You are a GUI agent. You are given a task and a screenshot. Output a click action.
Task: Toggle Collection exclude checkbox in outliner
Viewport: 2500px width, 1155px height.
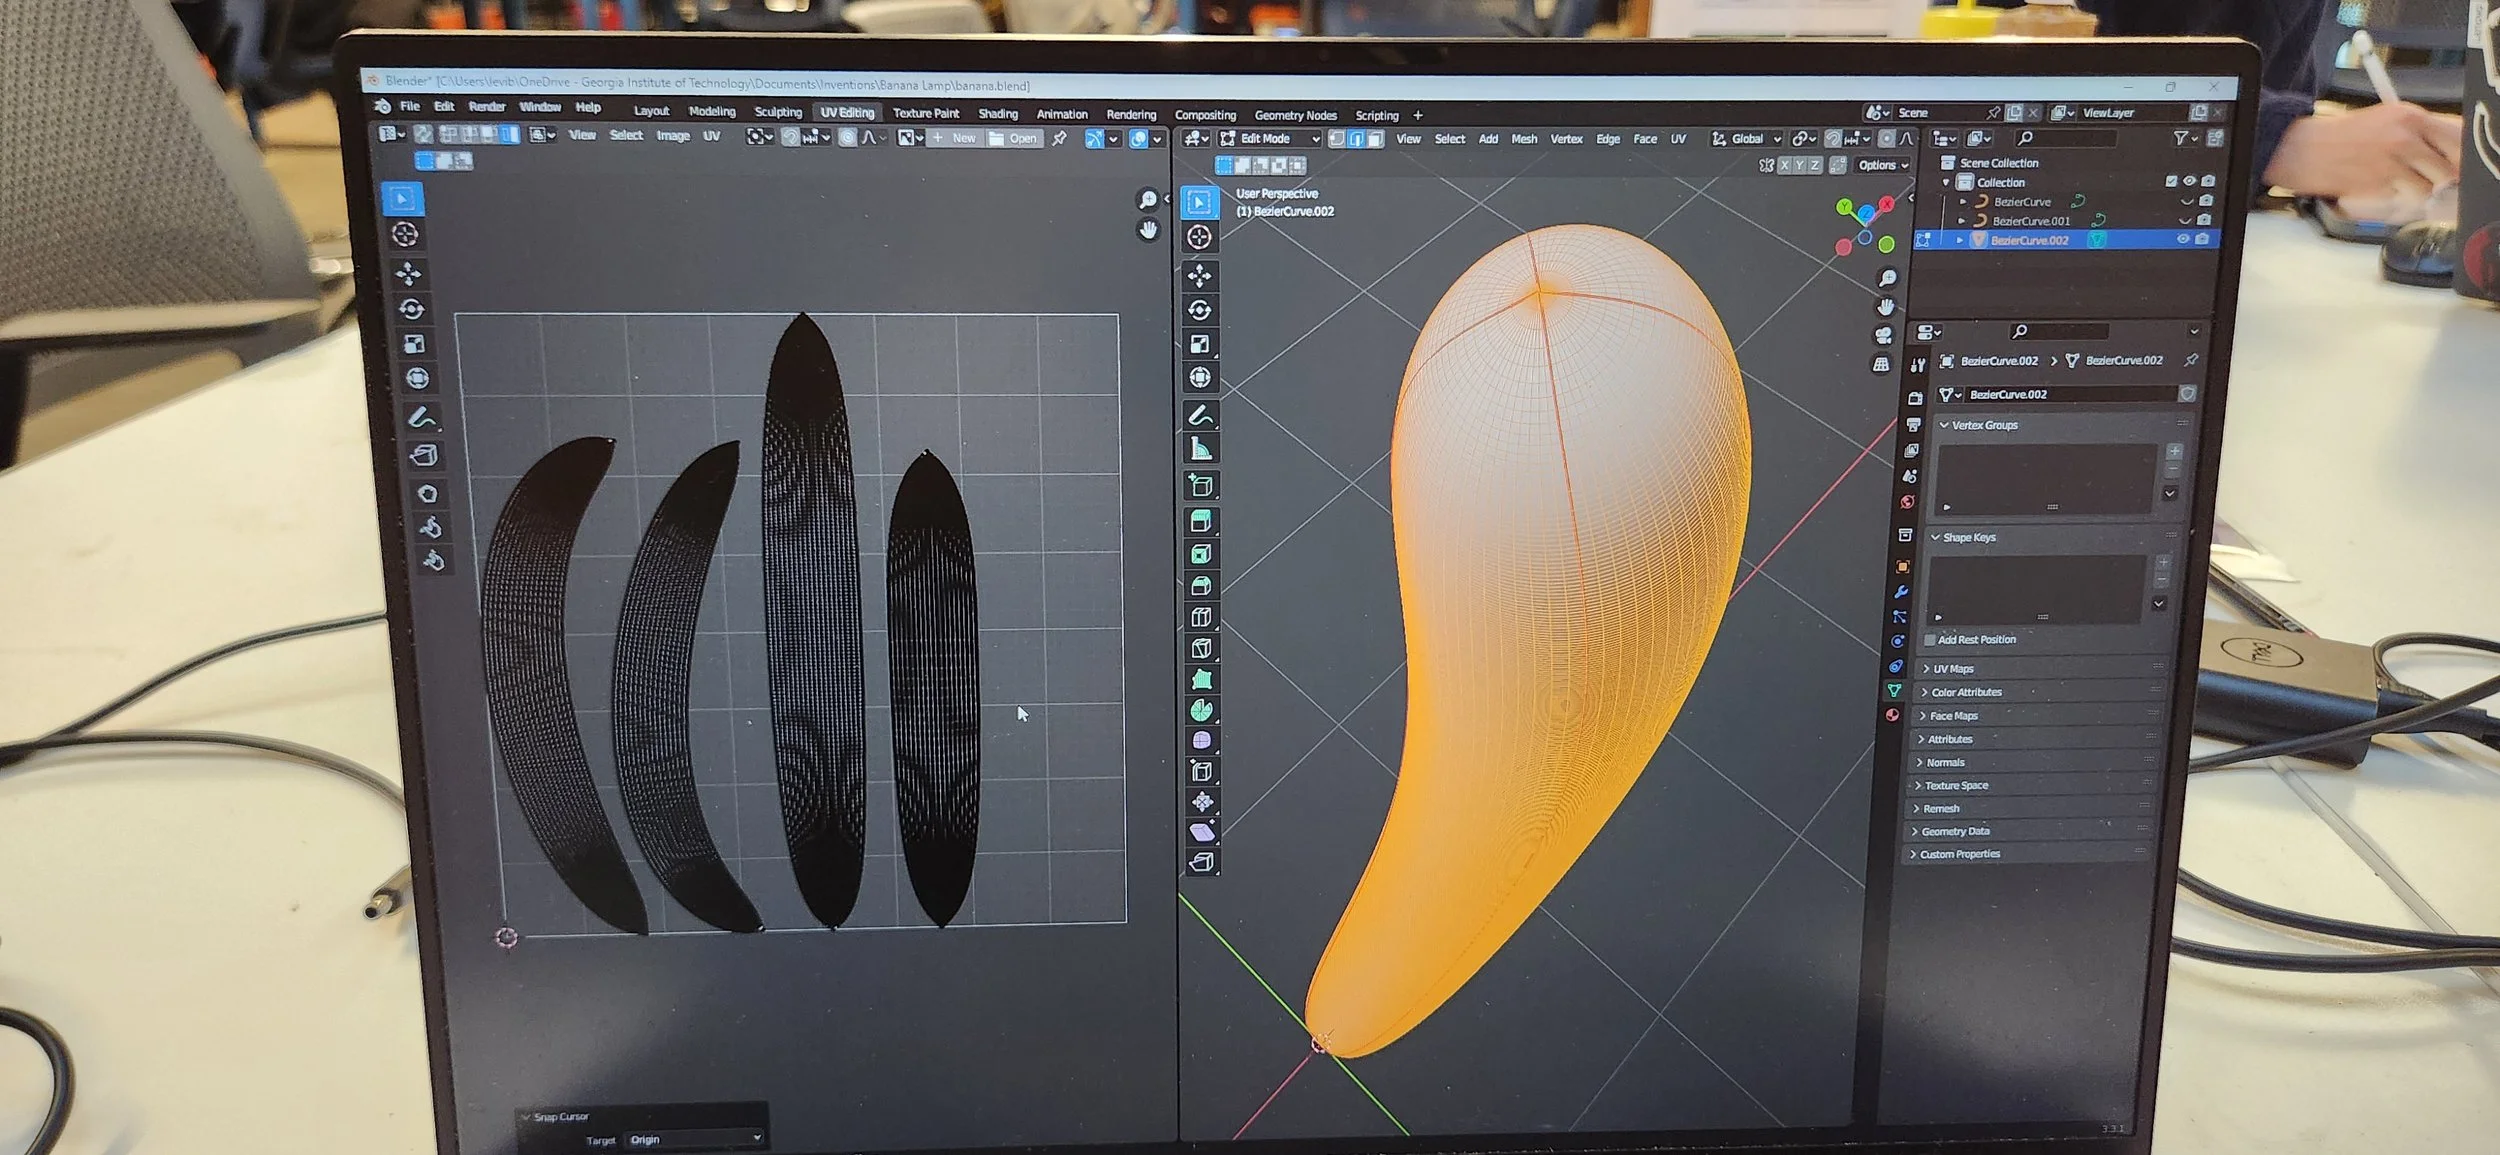coord(2171,181)
